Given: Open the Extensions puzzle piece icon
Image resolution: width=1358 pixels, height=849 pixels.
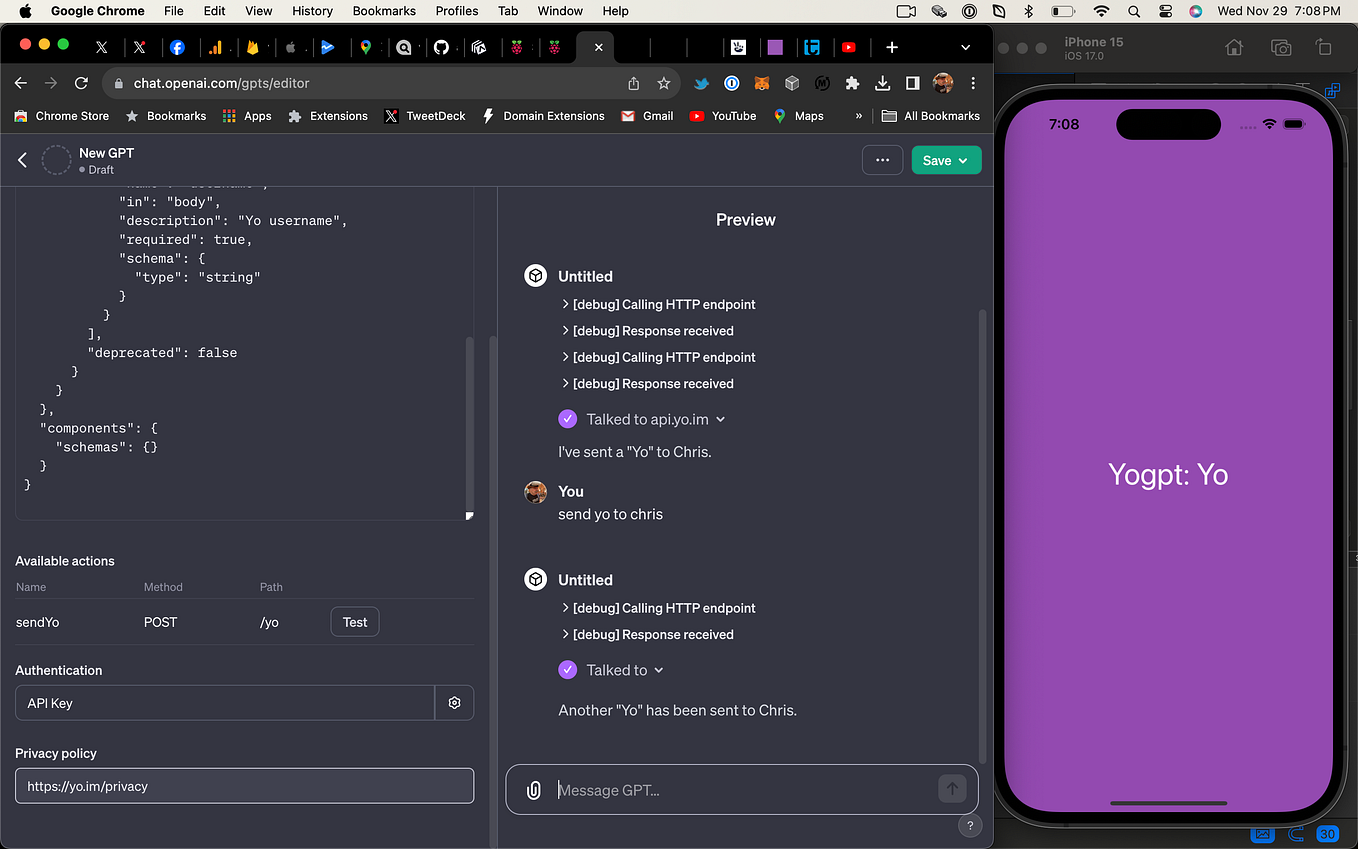Looking at the screenshot, I should (x=852, y=84).
